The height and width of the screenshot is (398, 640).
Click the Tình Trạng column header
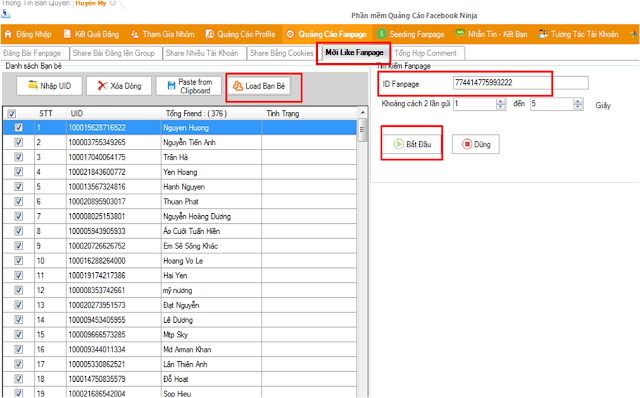pos(309,113)
